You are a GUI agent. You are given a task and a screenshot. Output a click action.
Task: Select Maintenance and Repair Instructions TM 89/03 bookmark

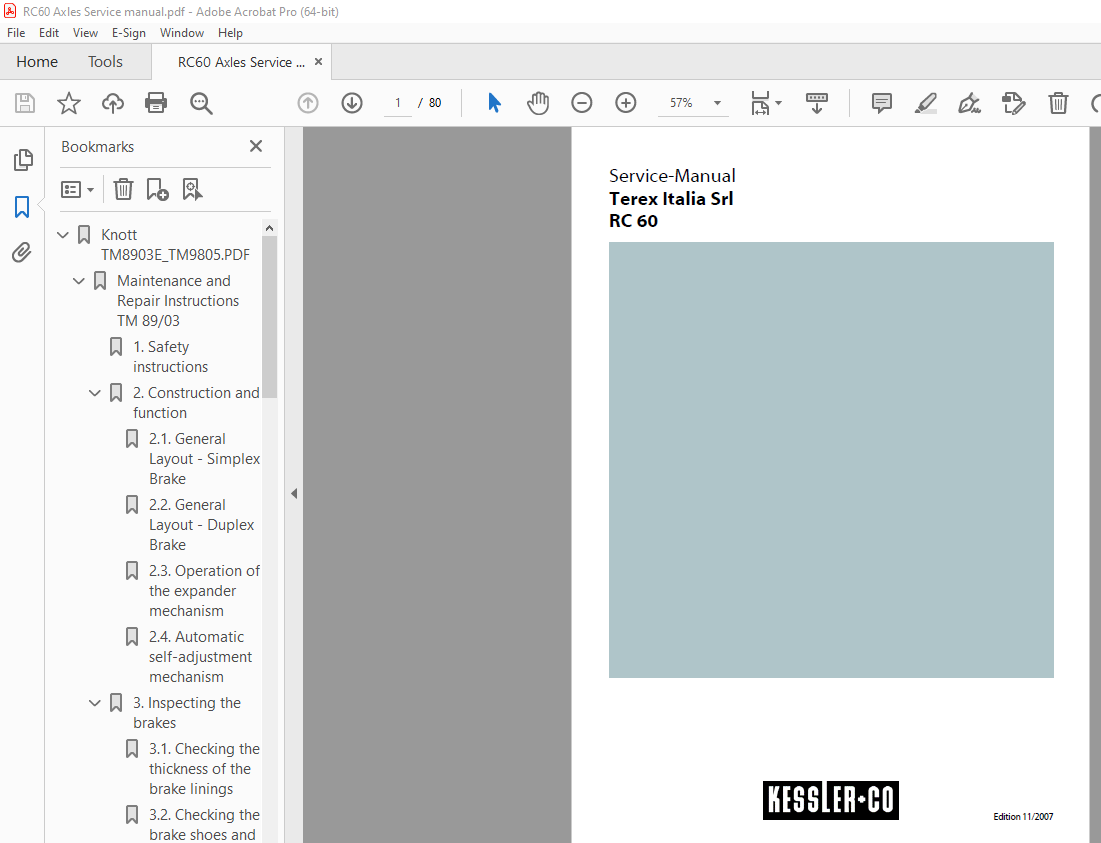[x=178, y=300]
